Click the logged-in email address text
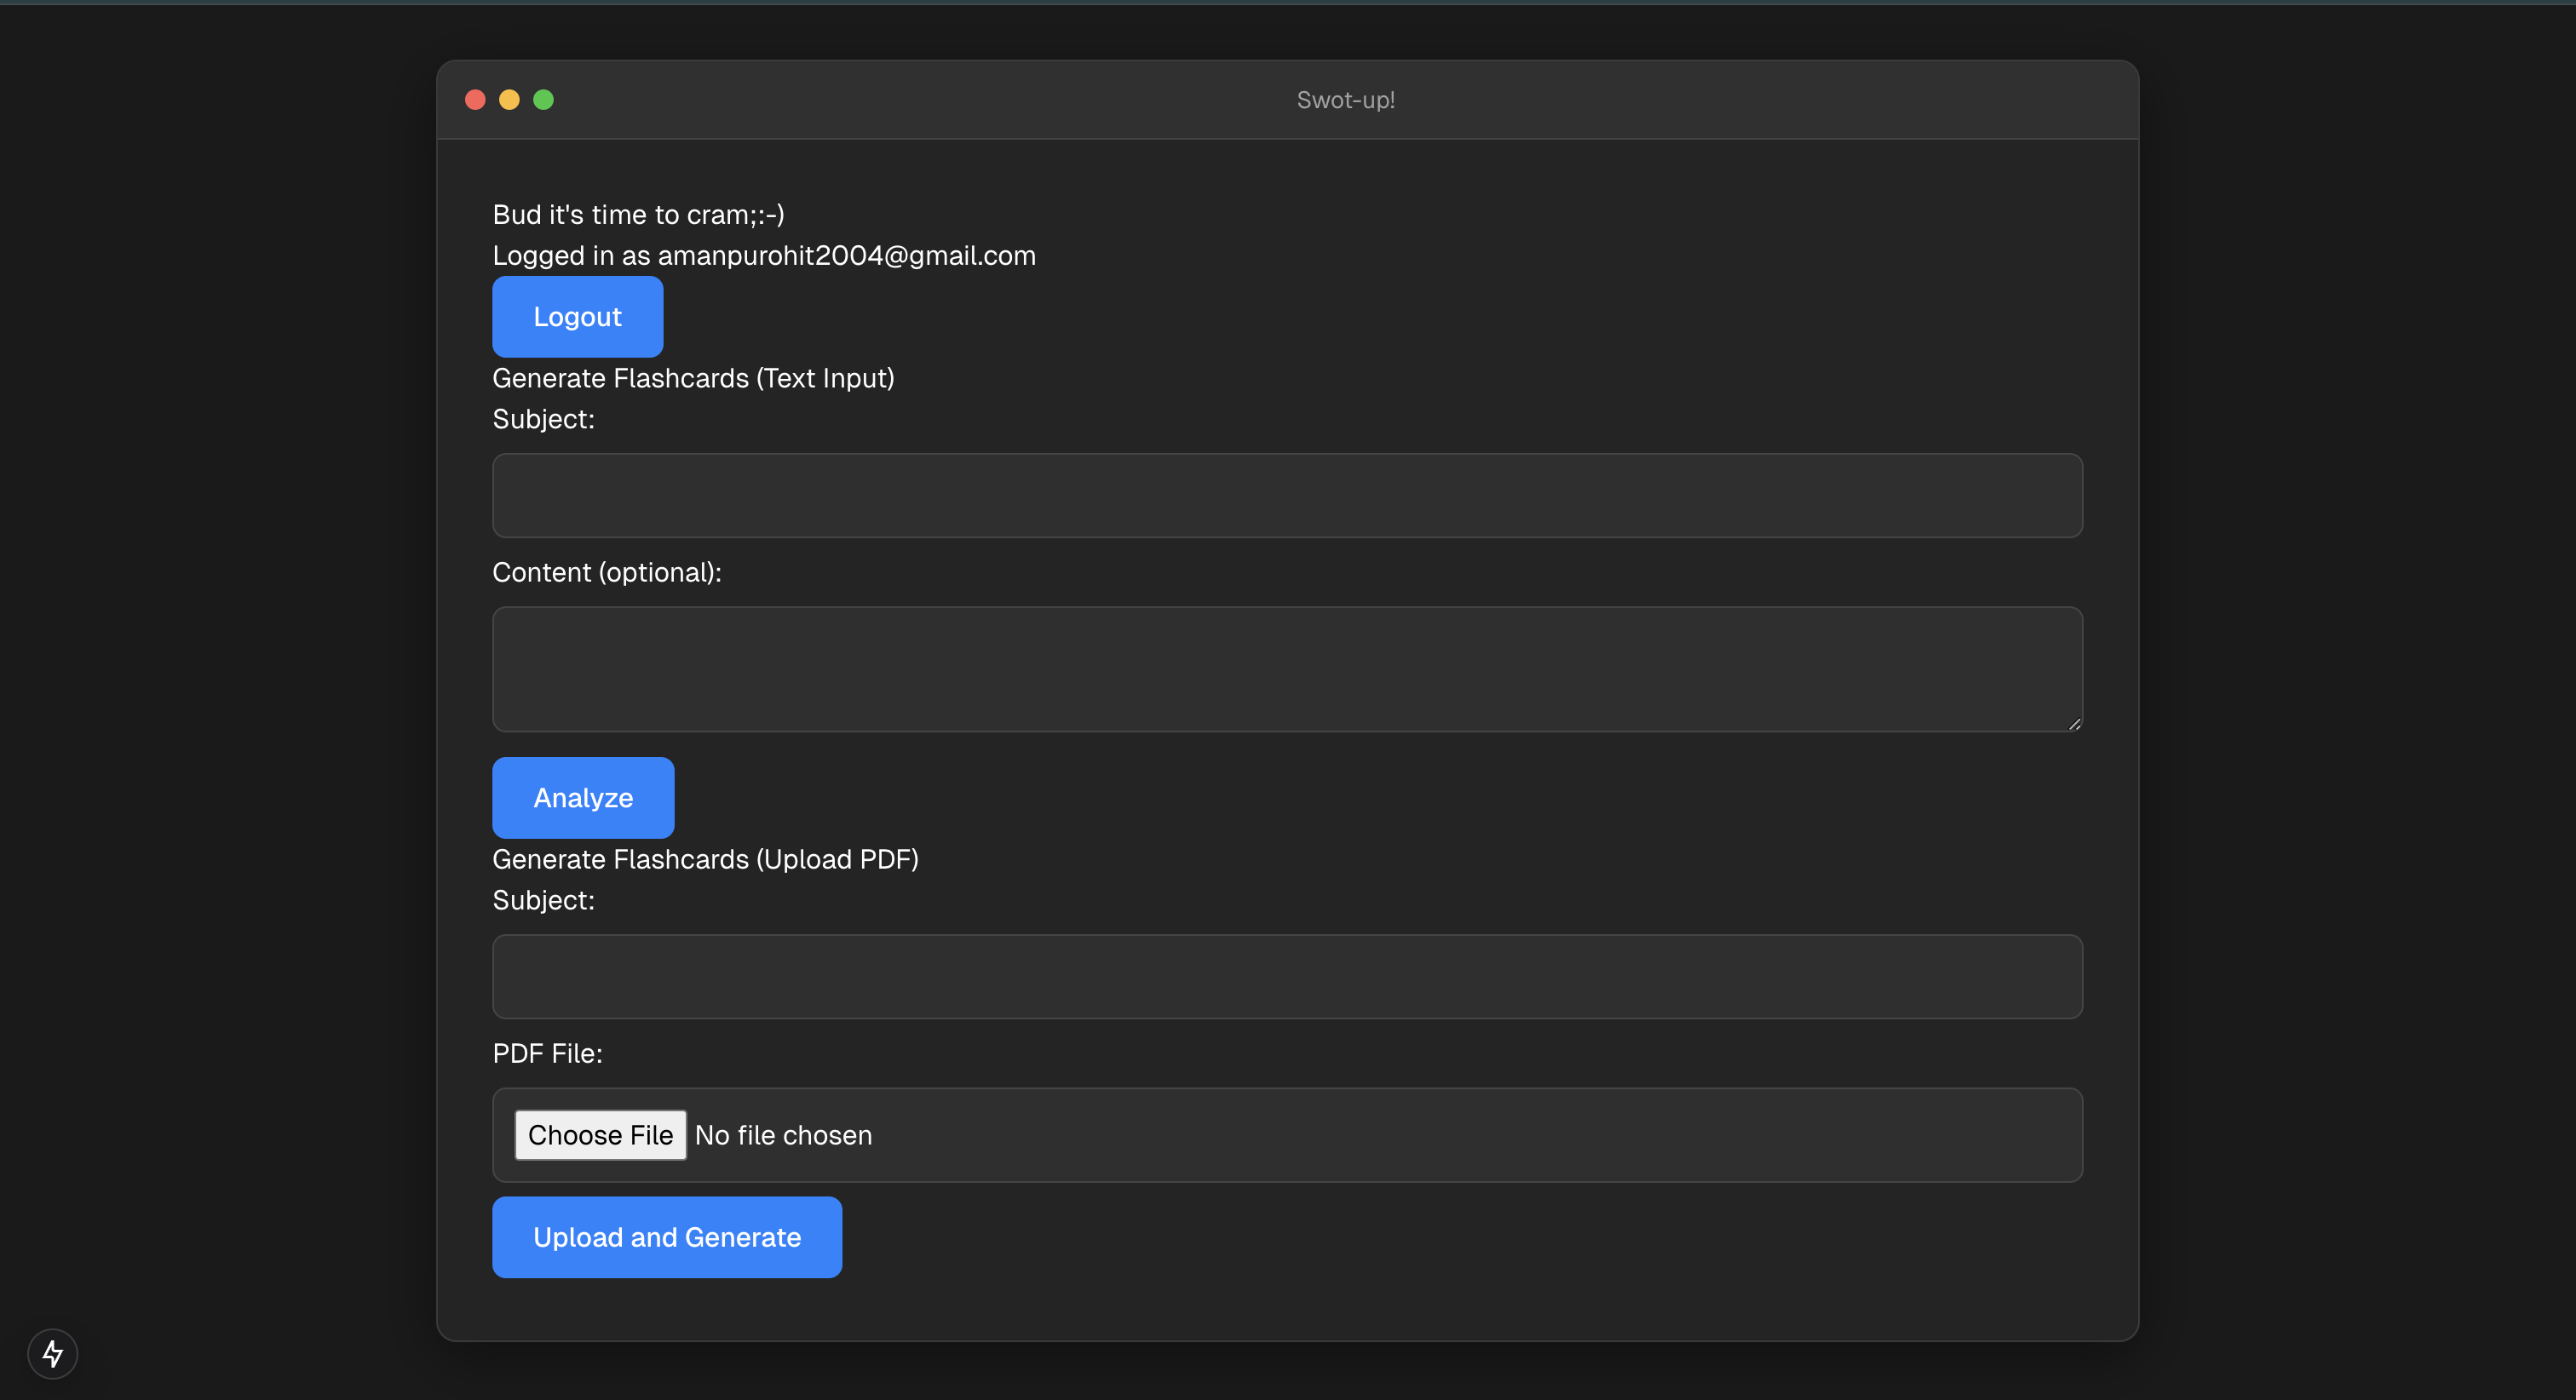The width and height of the screenshot is (2576, 1400). [846, 256]
